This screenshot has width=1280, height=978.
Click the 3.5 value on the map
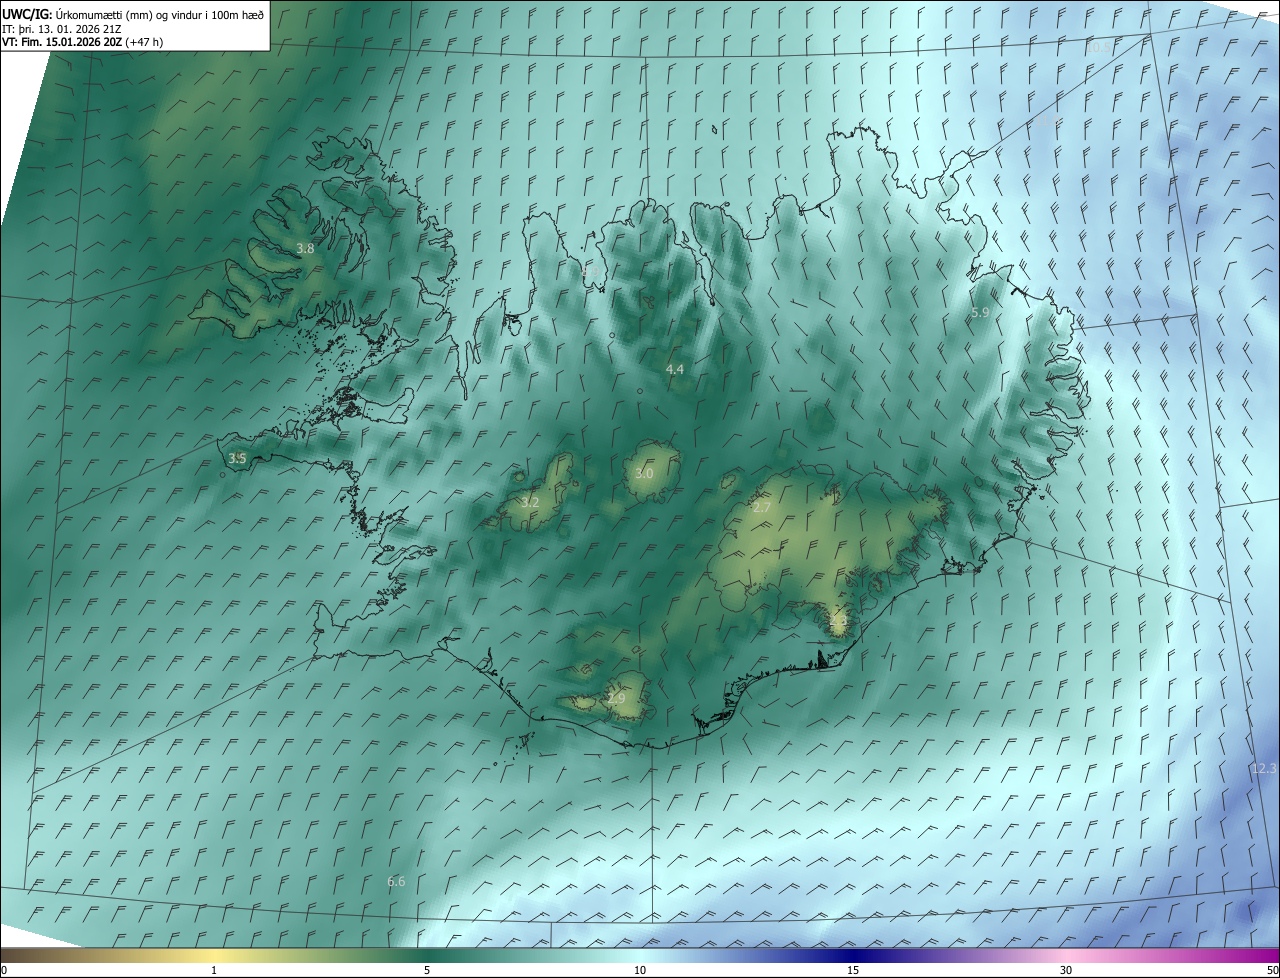(237, 459)
